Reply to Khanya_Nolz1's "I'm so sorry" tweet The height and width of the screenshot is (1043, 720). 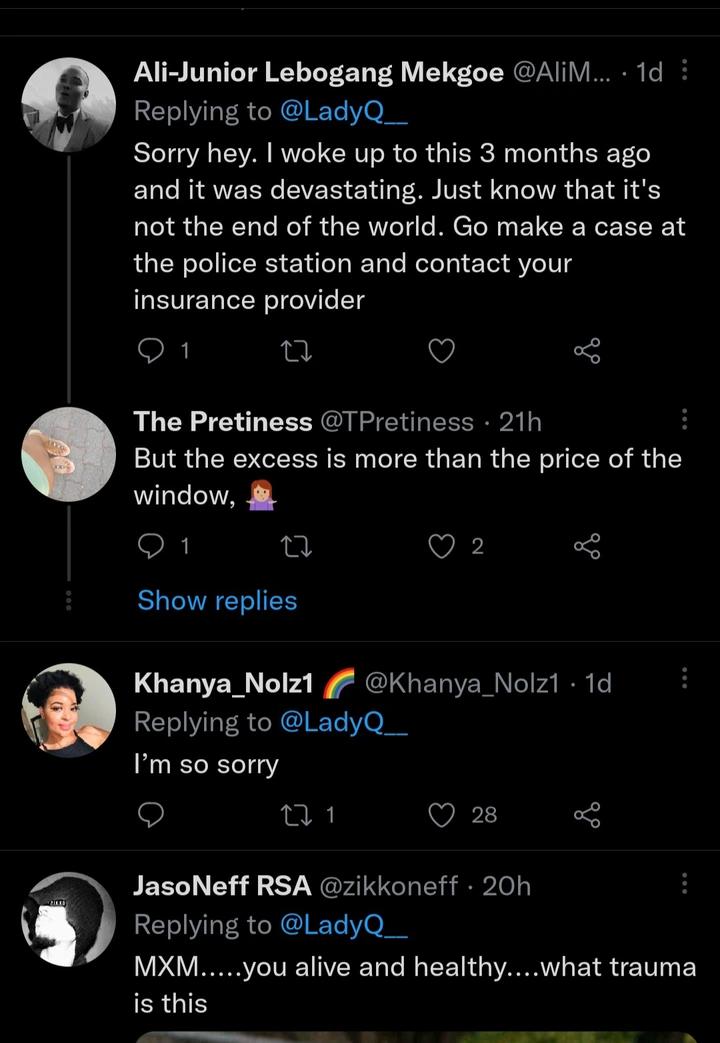150,815
